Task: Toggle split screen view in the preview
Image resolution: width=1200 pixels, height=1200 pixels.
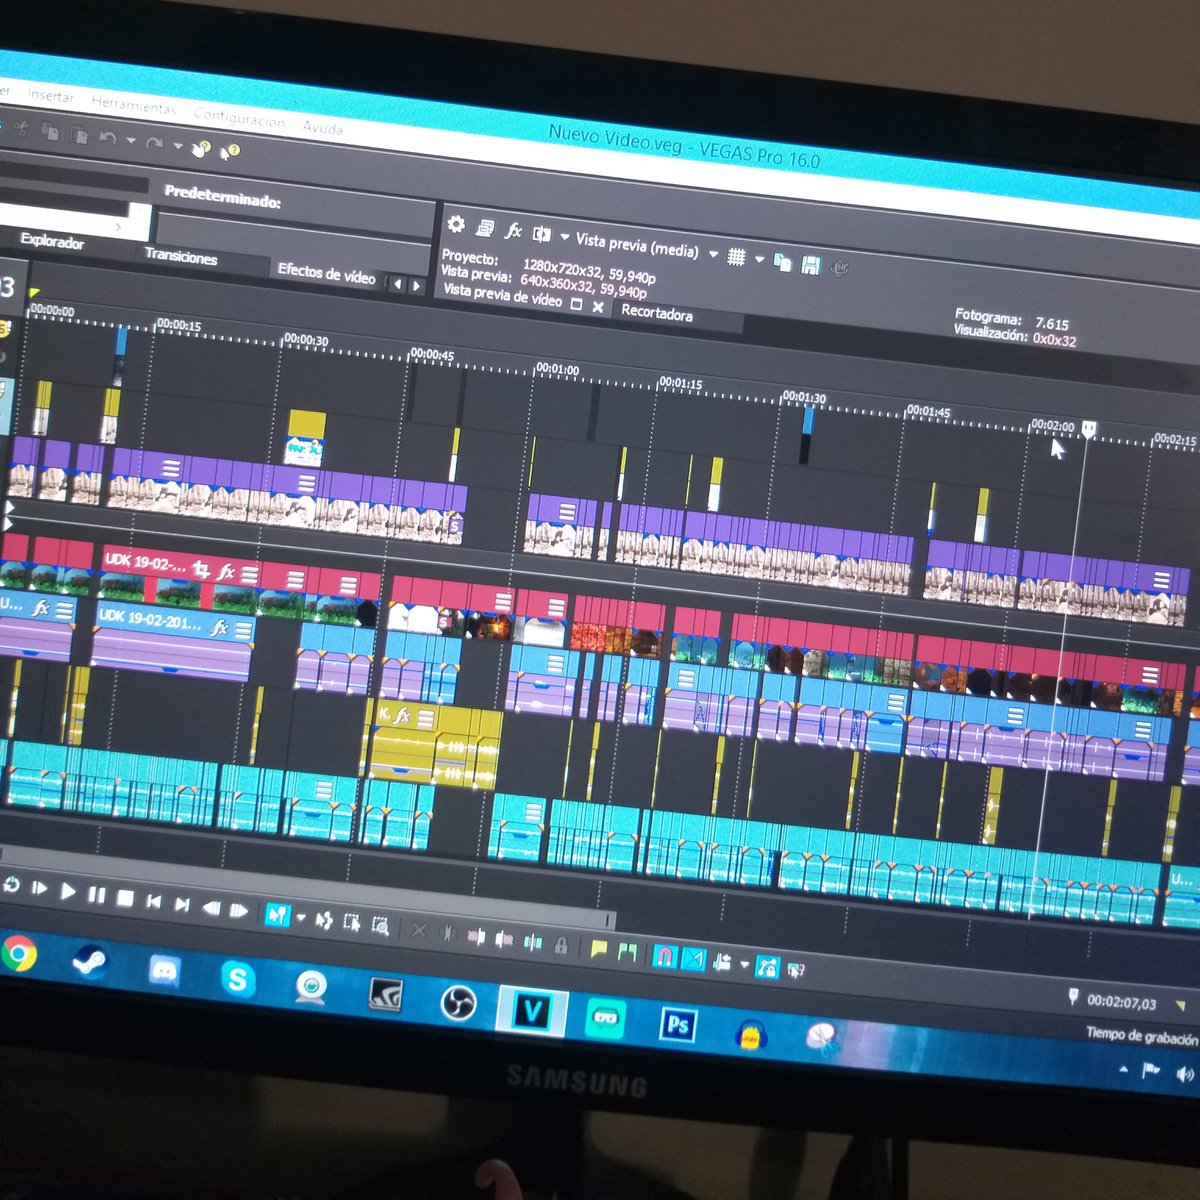Action: 542,234
